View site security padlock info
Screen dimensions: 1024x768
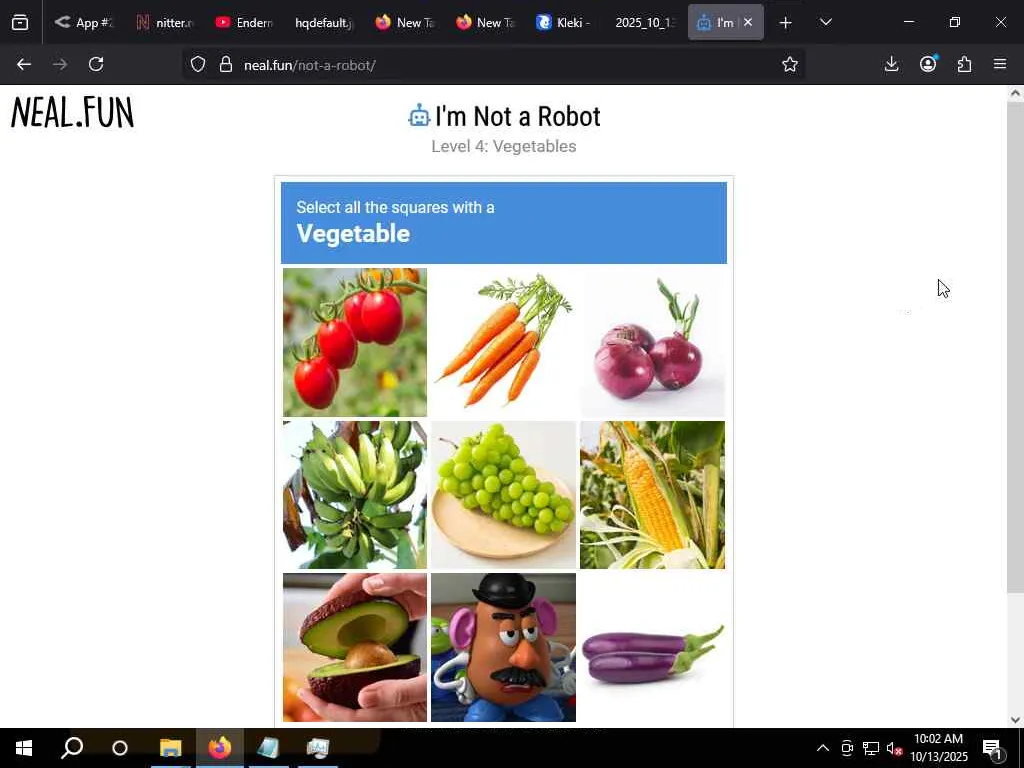226,64
